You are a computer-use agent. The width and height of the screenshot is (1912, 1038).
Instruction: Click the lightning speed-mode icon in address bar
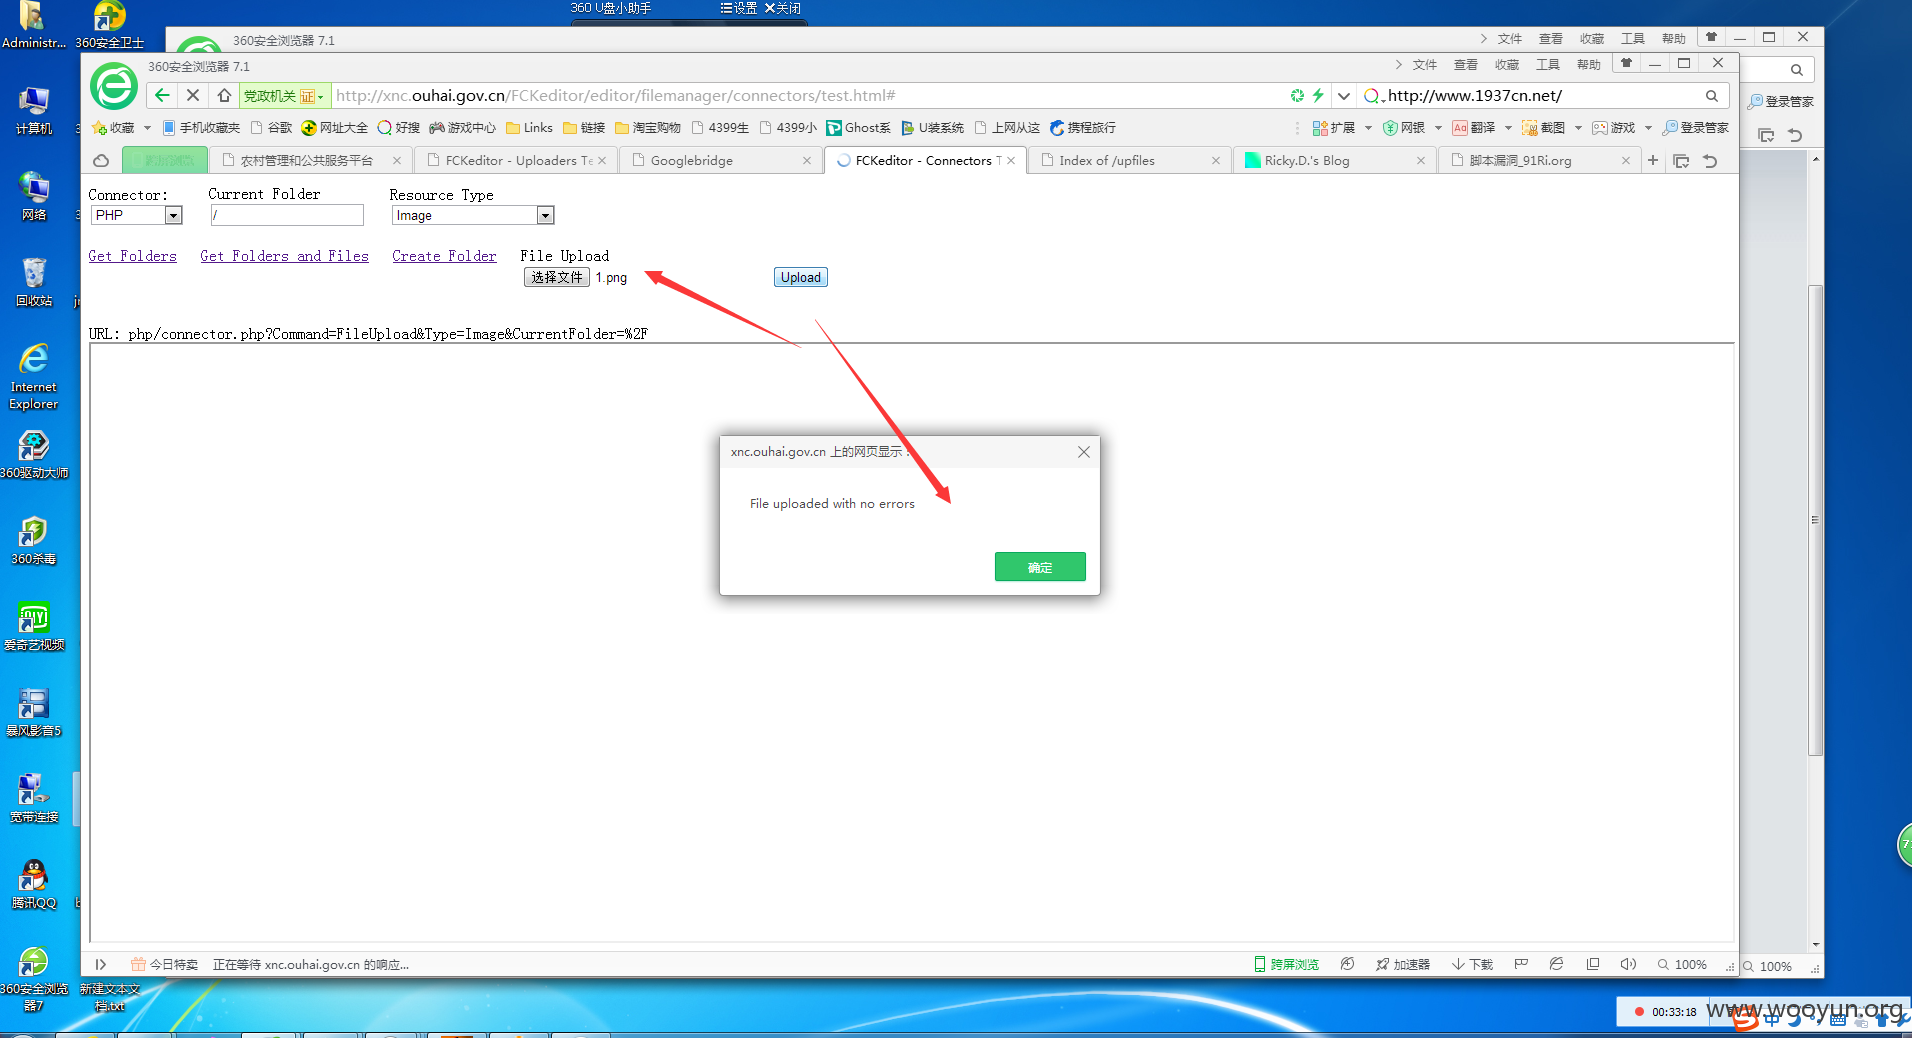[1318, 95]
